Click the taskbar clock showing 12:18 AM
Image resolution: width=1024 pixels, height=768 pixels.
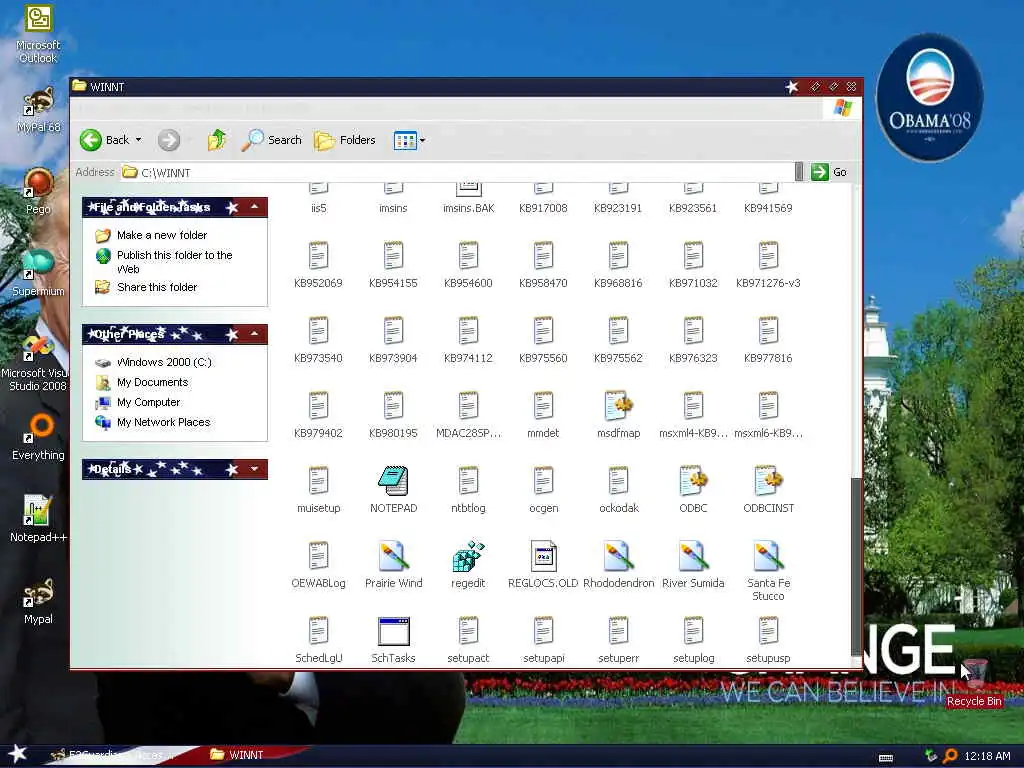click(x=987, y=756)
